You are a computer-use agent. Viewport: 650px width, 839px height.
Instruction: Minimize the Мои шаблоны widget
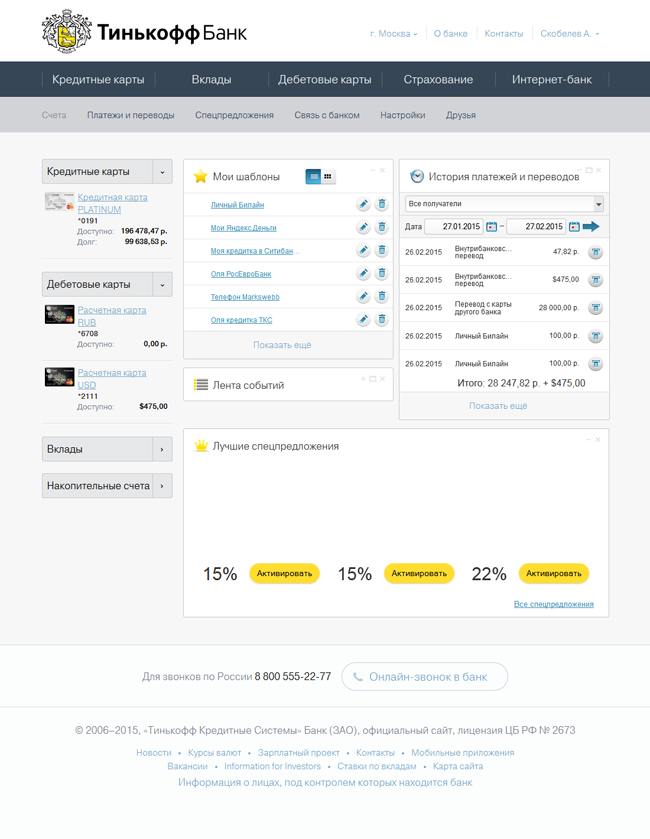[373, 170]
